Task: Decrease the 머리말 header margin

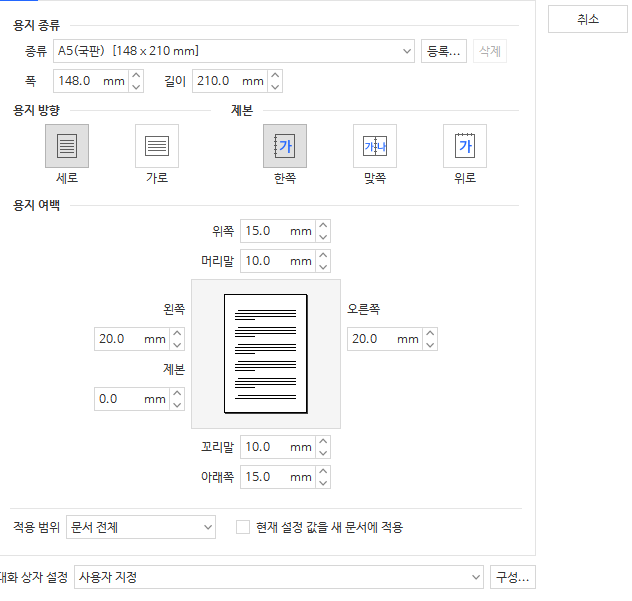Action: pyautogui.click(x=323, y=266)
